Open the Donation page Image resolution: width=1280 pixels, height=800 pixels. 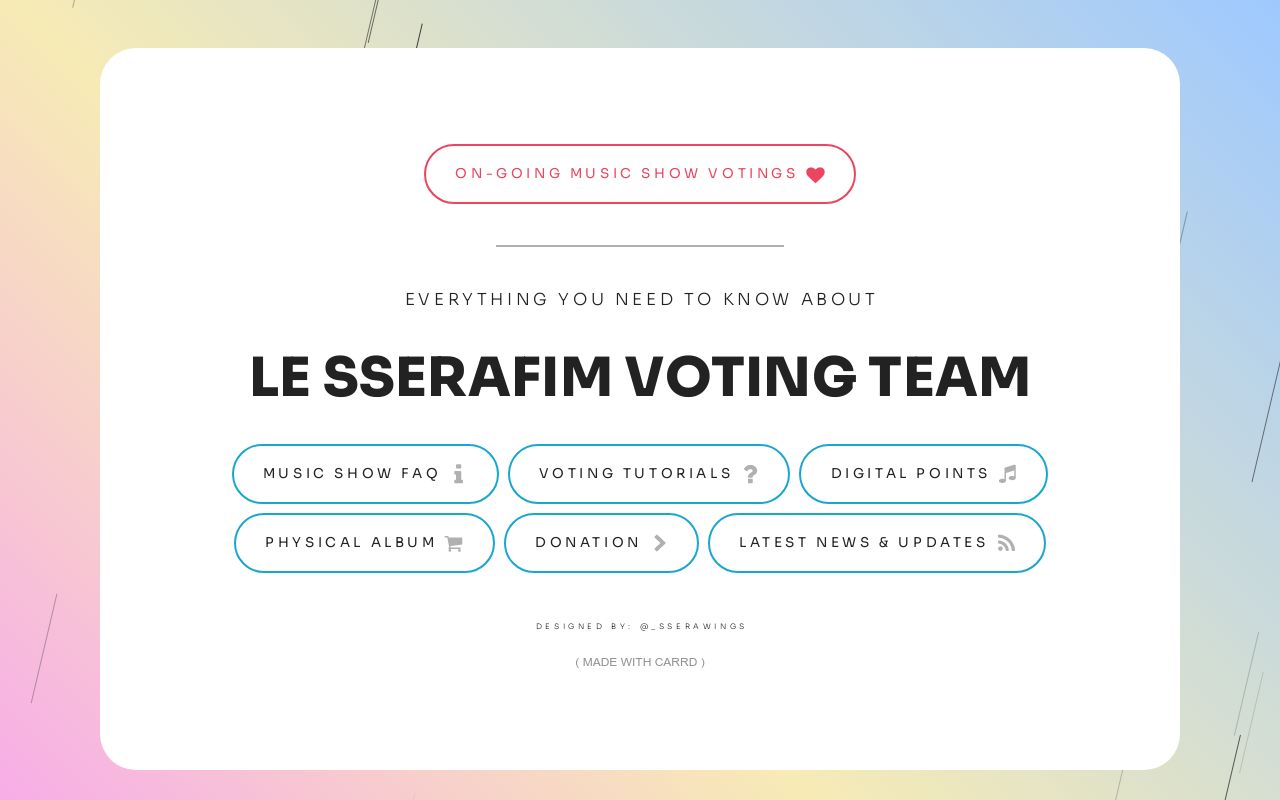pyautogui.click(x=601, y=543)
